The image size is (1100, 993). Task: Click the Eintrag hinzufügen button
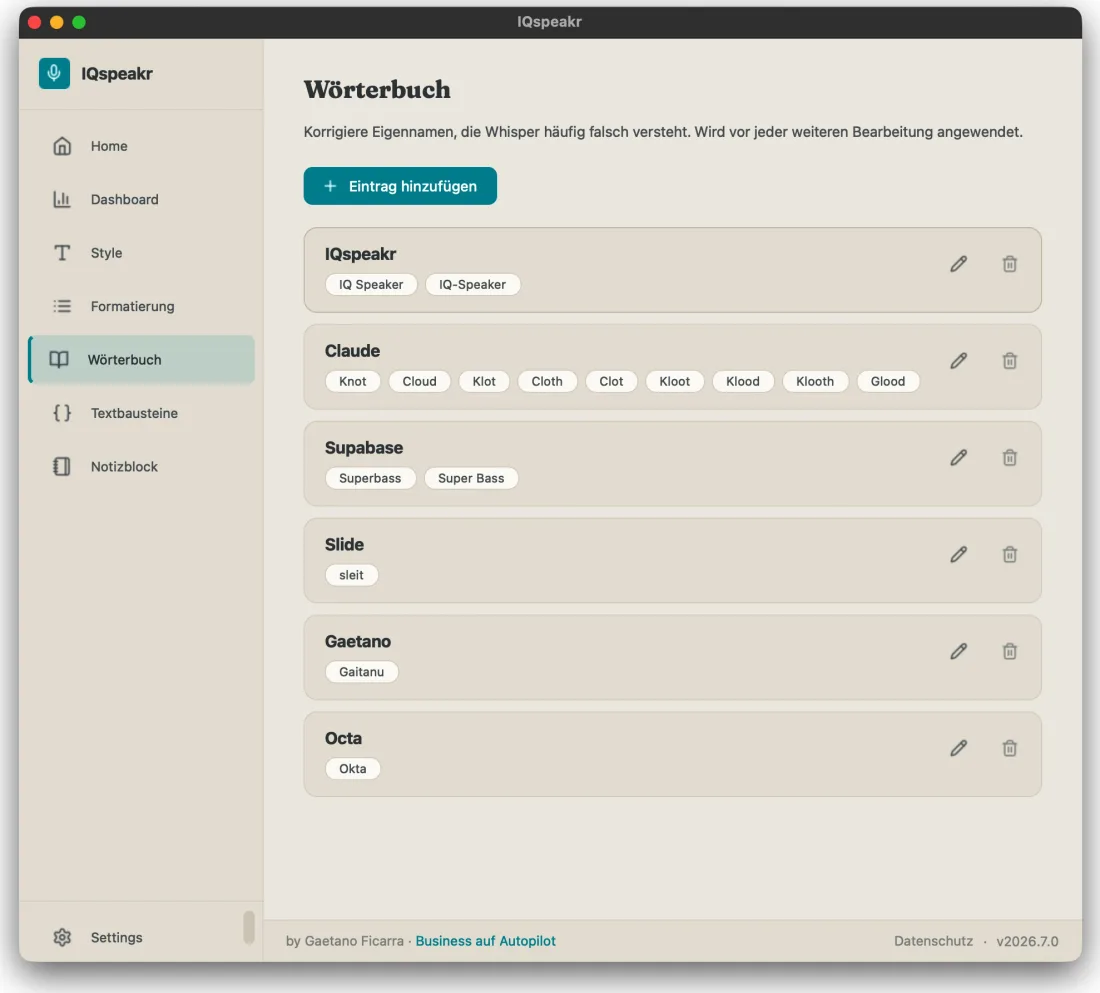[400, 186]
